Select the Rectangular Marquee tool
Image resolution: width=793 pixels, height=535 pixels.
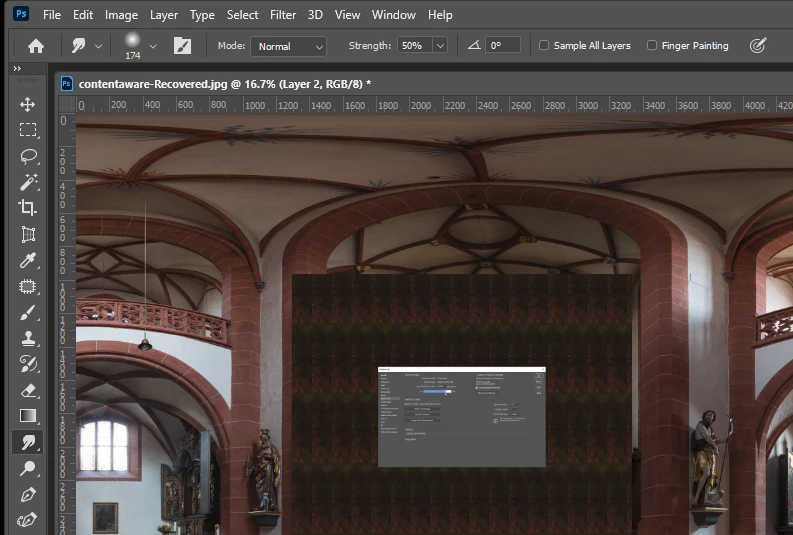click(x=27, y=130)
